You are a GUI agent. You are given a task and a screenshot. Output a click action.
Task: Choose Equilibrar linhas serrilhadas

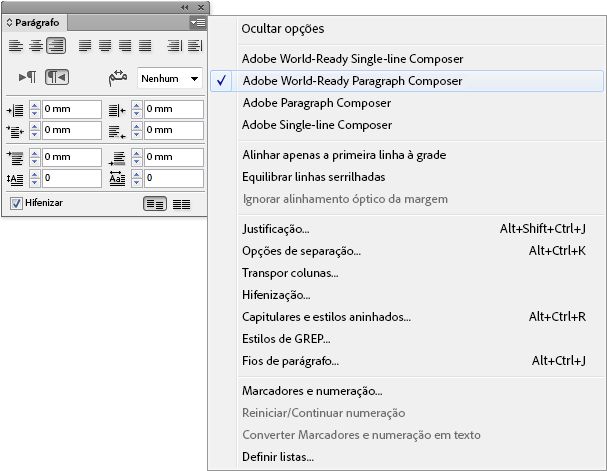pyautogui.click(x=314, y=177)
